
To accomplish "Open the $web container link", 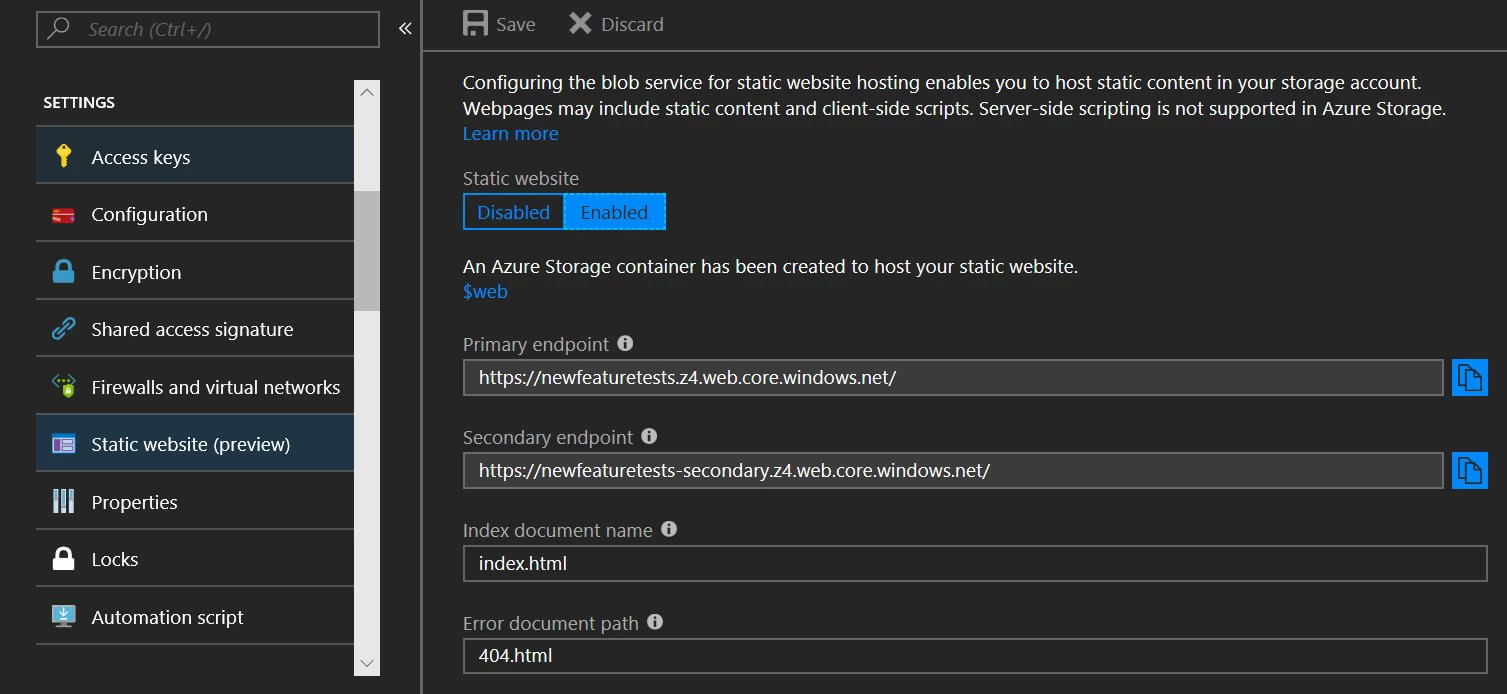I will tap(485, 291).
